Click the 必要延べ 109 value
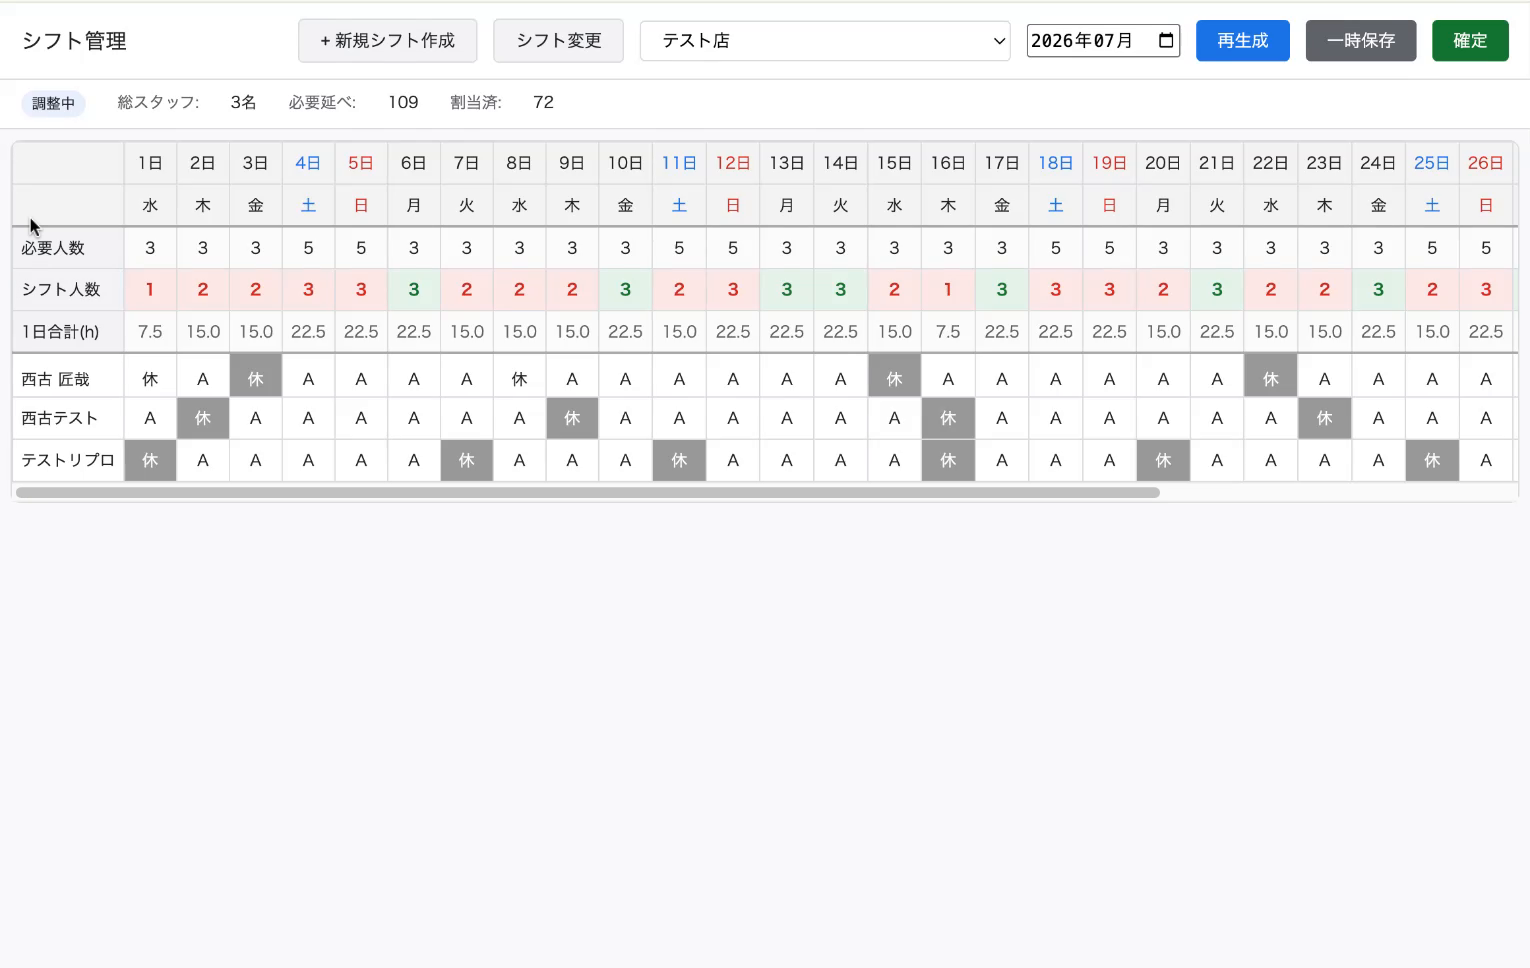This screenshot has height=968, width=1530. (403, 102)
